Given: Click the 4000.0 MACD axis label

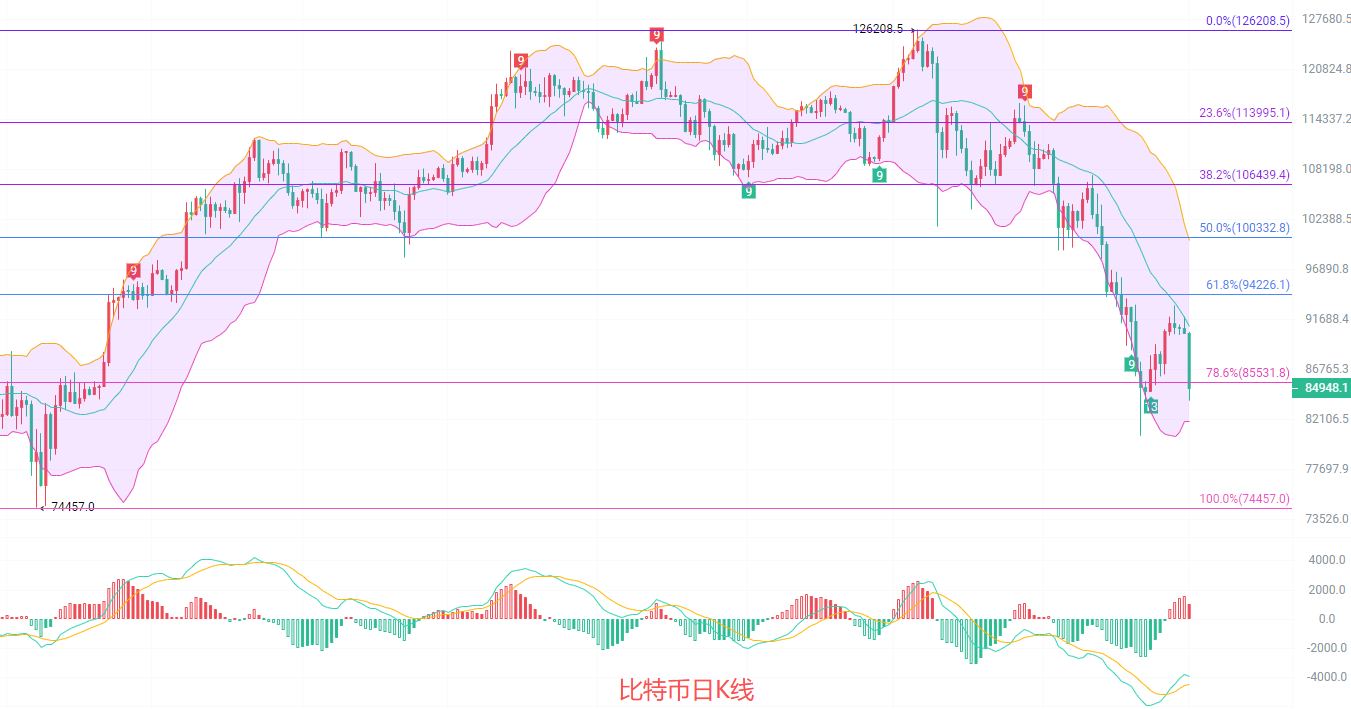Looking at the screenshot, I should coord(1327,560).
